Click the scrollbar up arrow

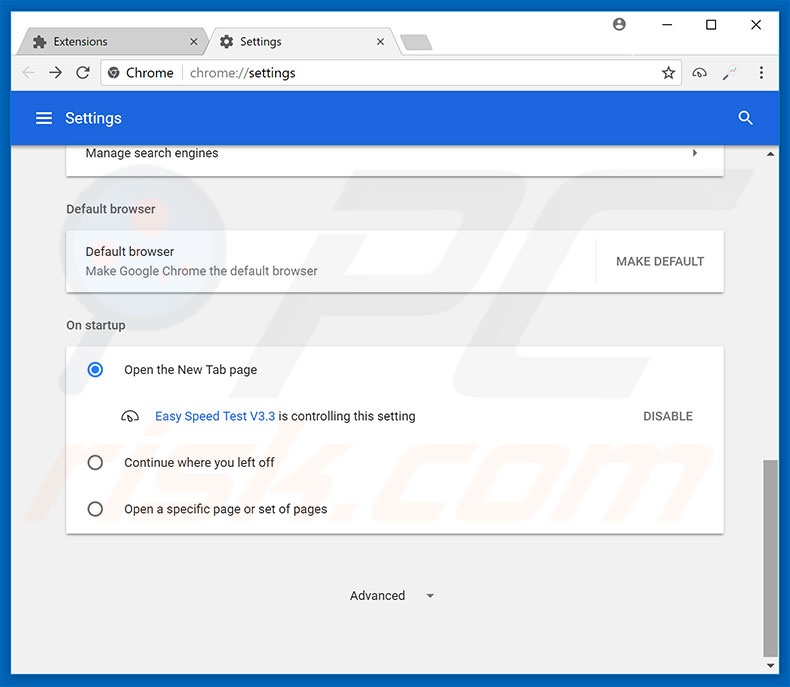tap(770, 154)
